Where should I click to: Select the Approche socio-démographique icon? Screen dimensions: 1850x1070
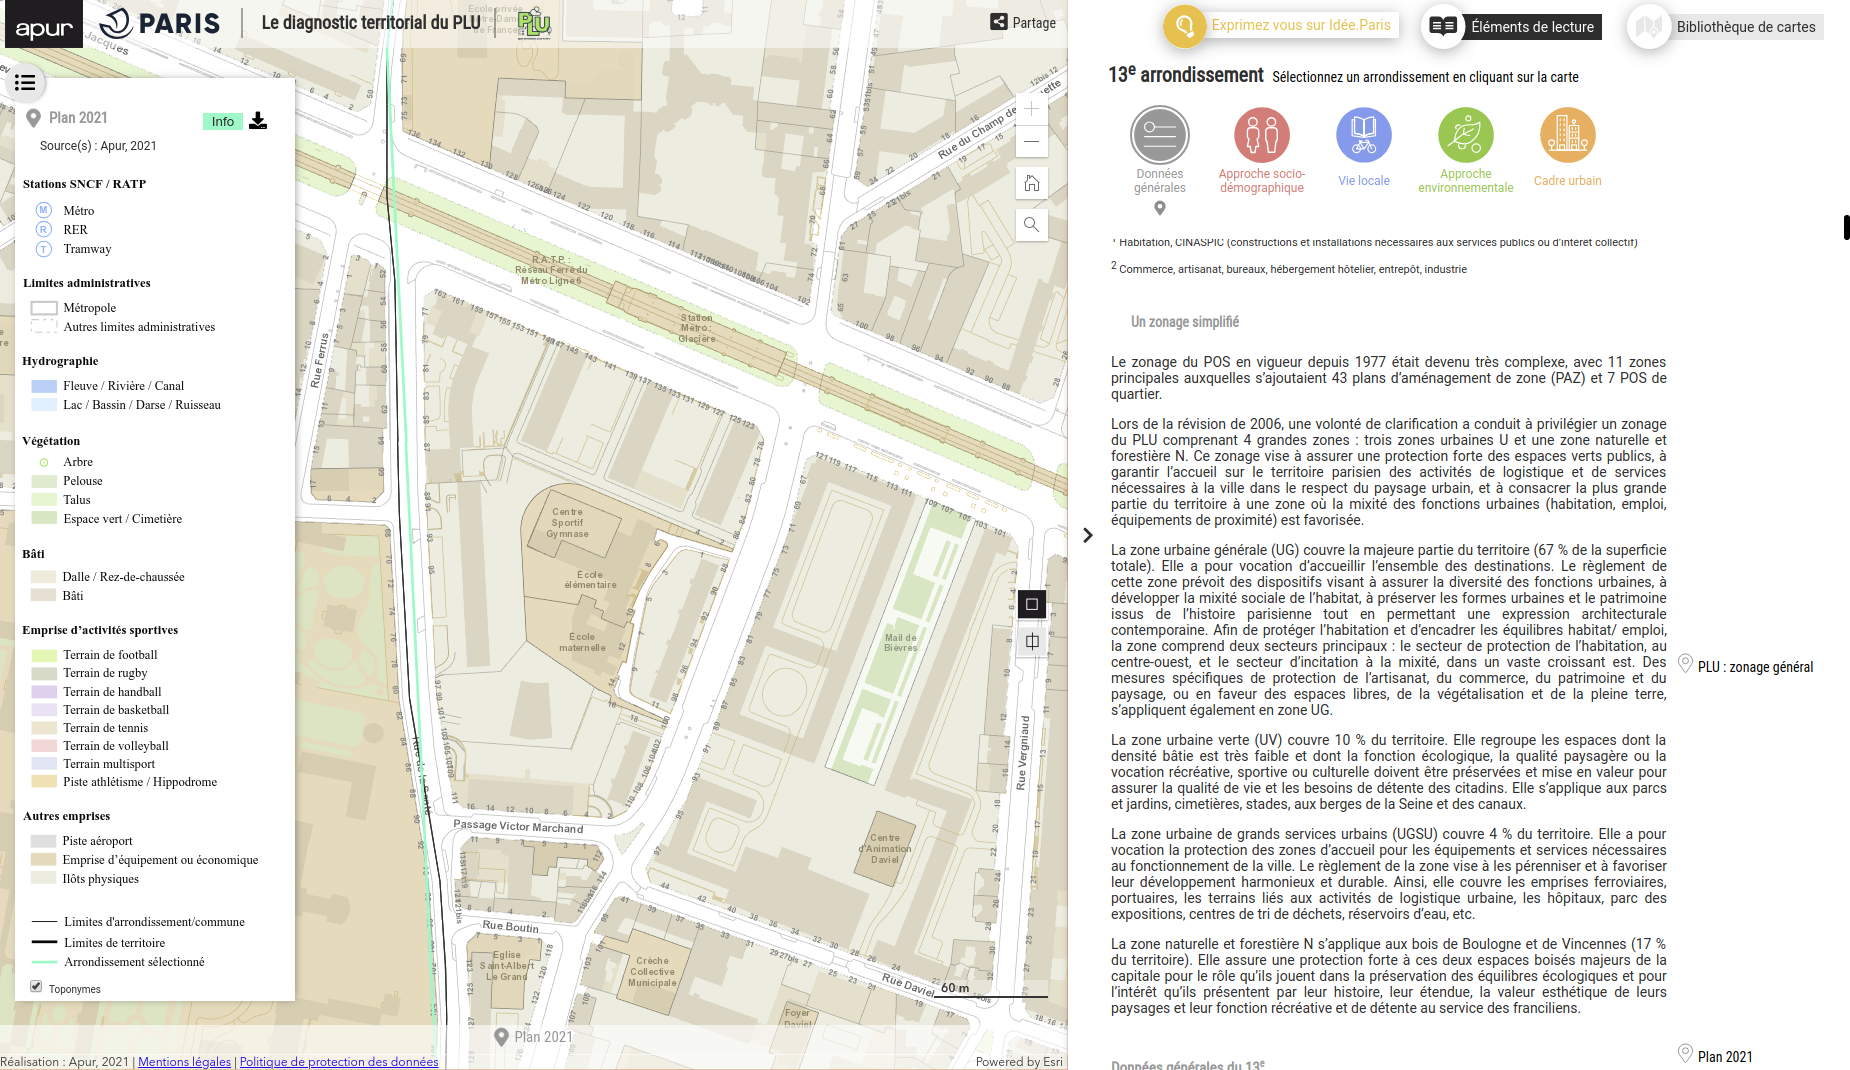pyautogui.click(x=1261, y=136)
